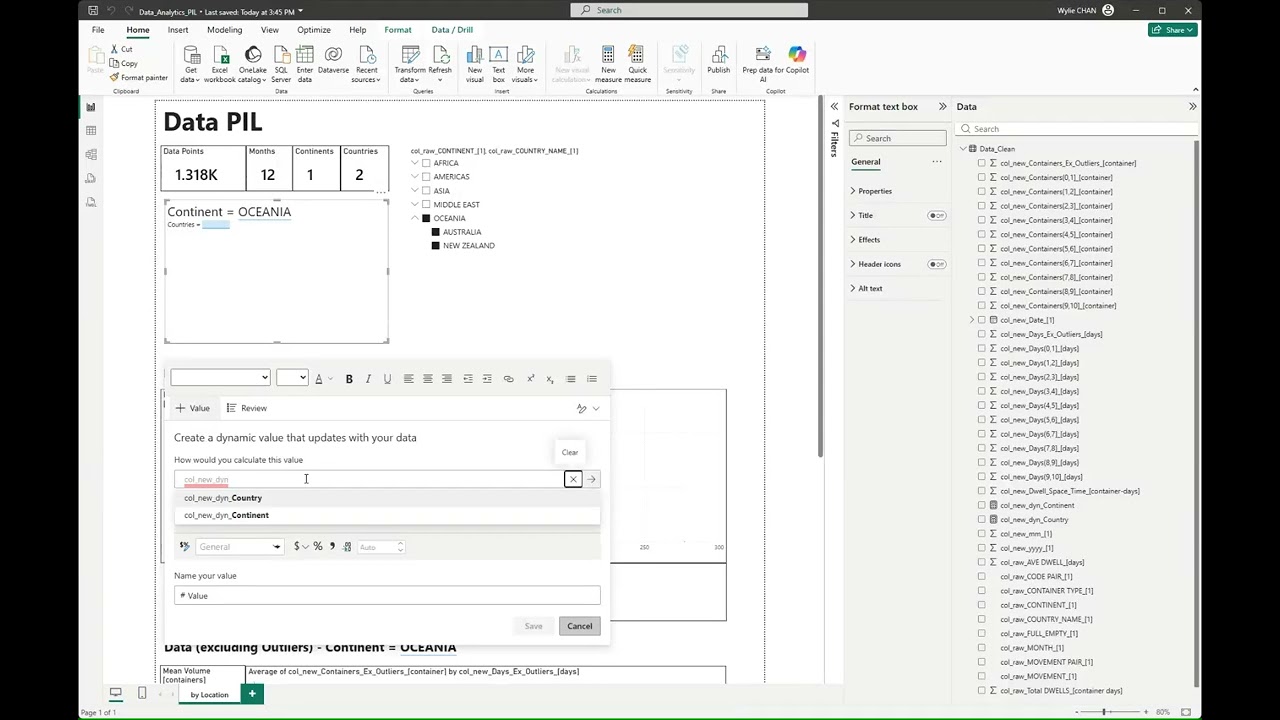
Task: Uncheck the AUSTRALIA slicer checkbox
Action: [x=435, y=232]
